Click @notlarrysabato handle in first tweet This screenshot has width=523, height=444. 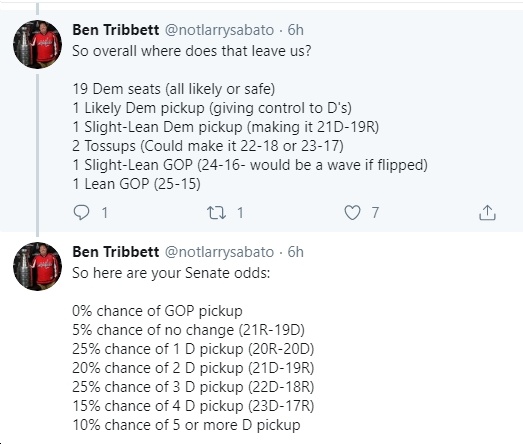coord(219,30)
